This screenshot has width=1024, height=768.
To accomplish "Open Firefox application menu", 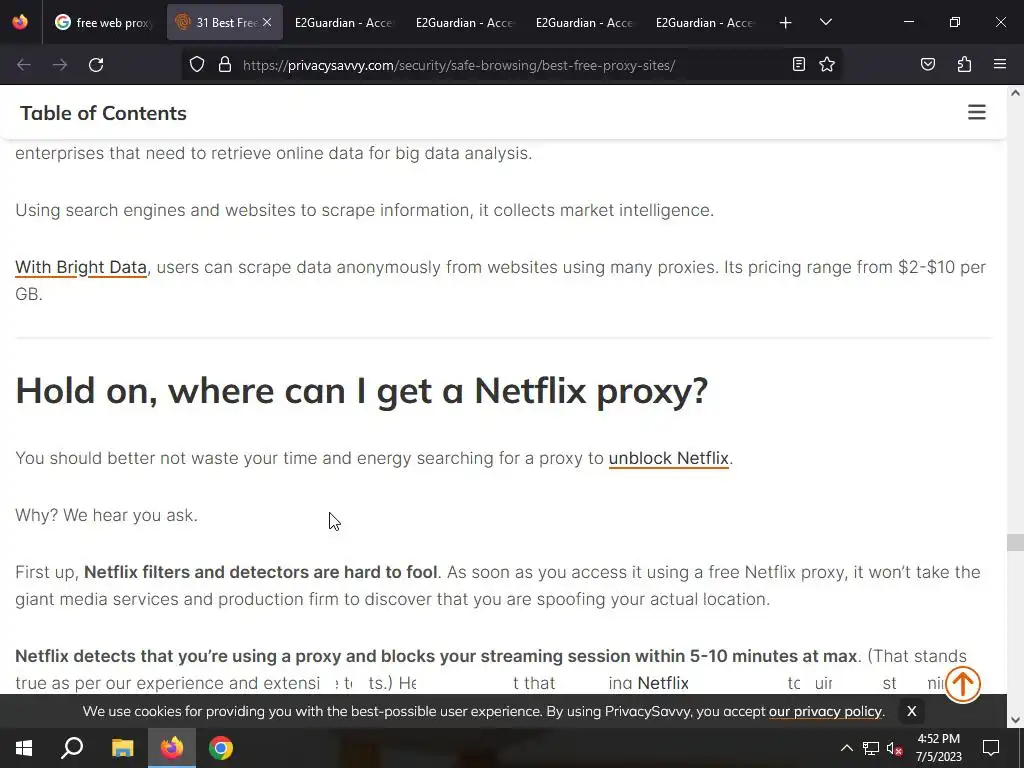I will 1000,64.
